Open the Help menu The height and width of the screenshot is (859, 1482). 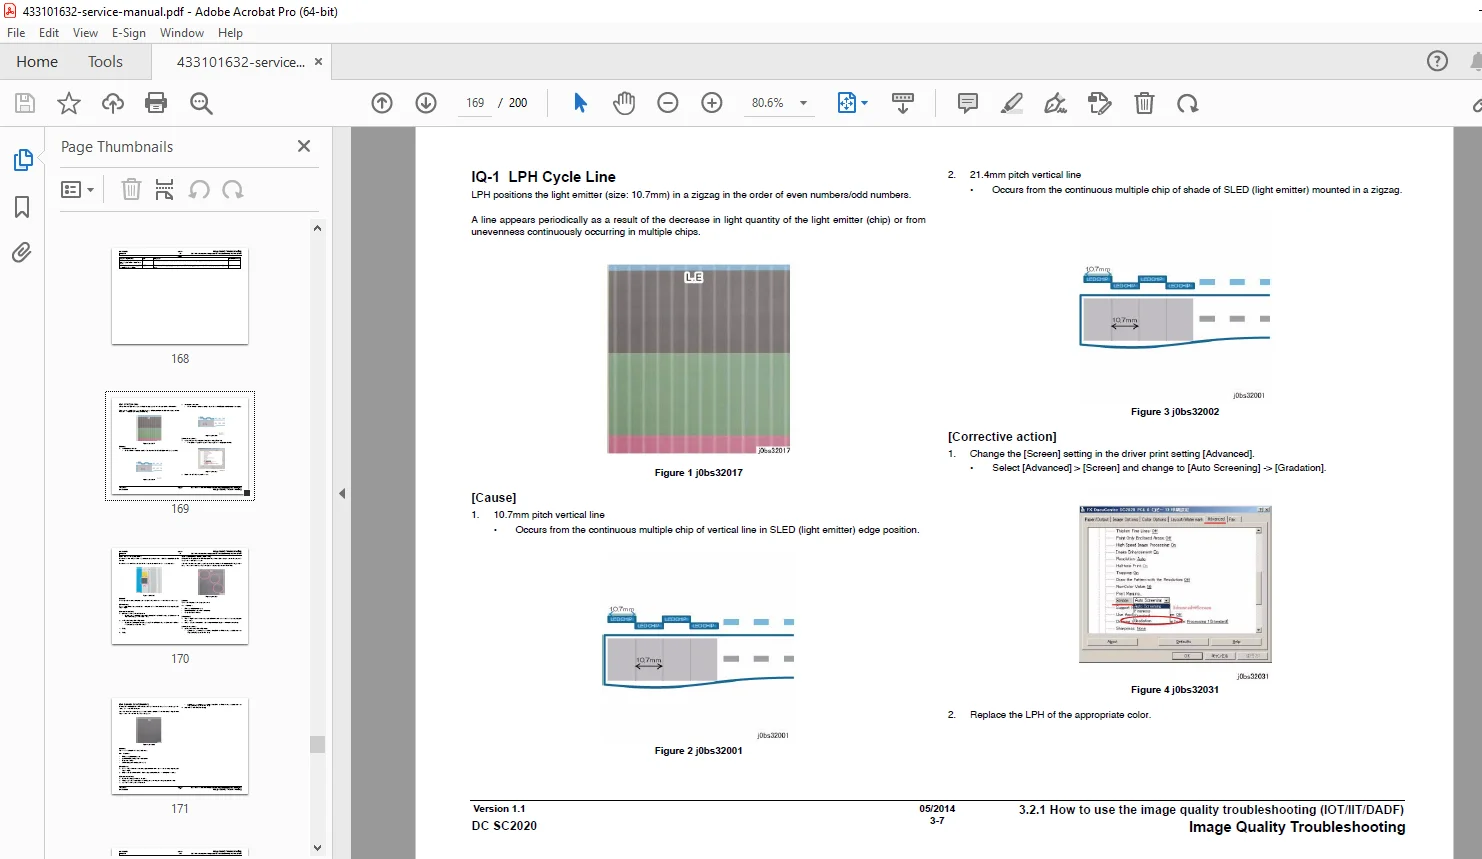coord(230,33)
